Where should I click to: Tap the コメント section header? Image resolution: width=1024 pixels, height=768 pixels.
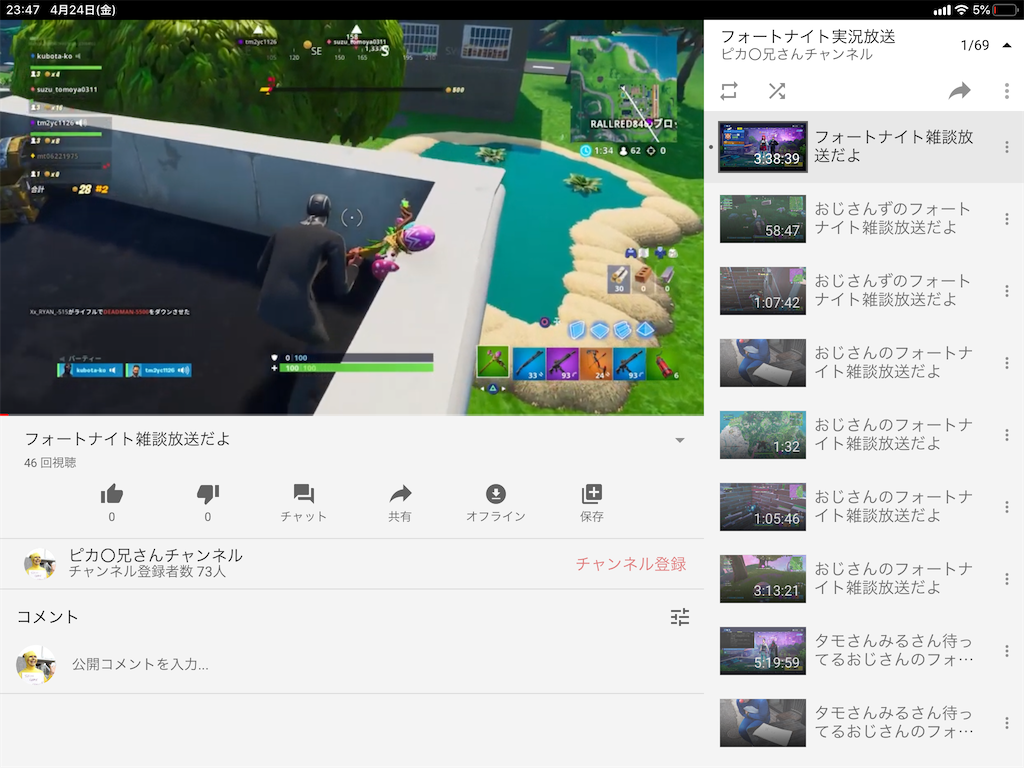pos(47,617)
